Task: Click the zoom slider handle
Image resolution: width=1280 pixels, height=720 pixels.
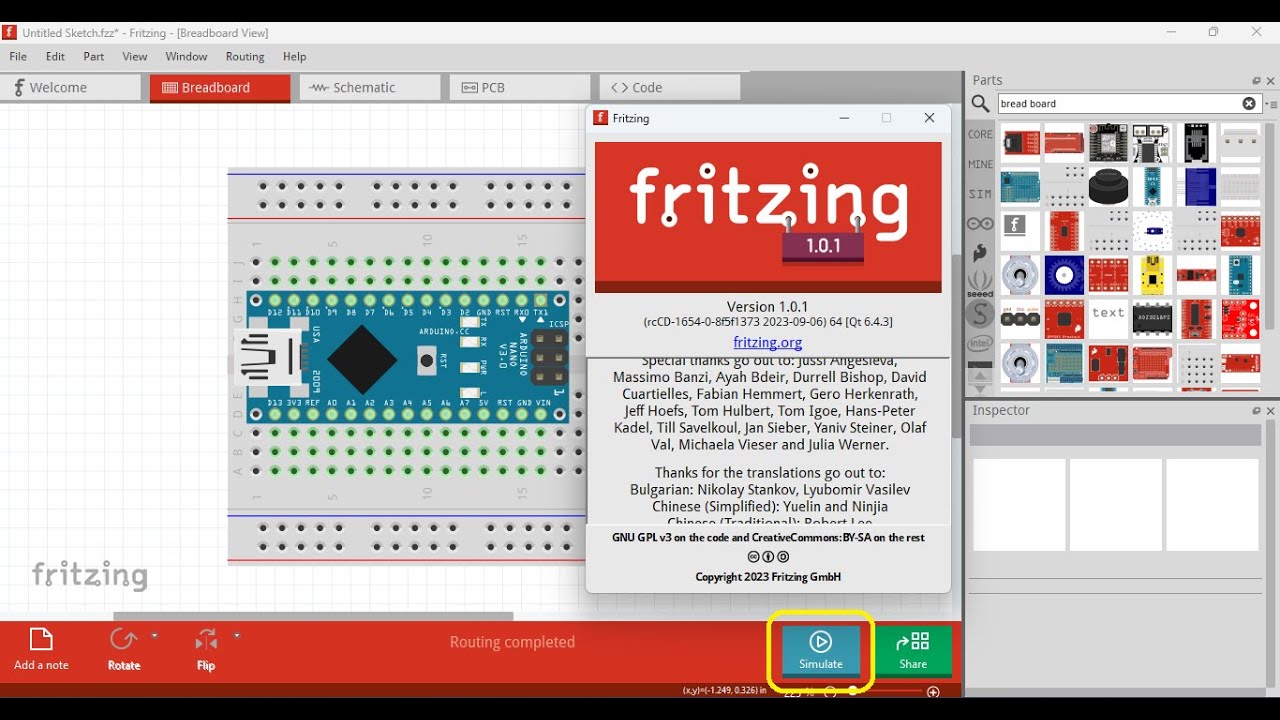Action: (853, 690)
